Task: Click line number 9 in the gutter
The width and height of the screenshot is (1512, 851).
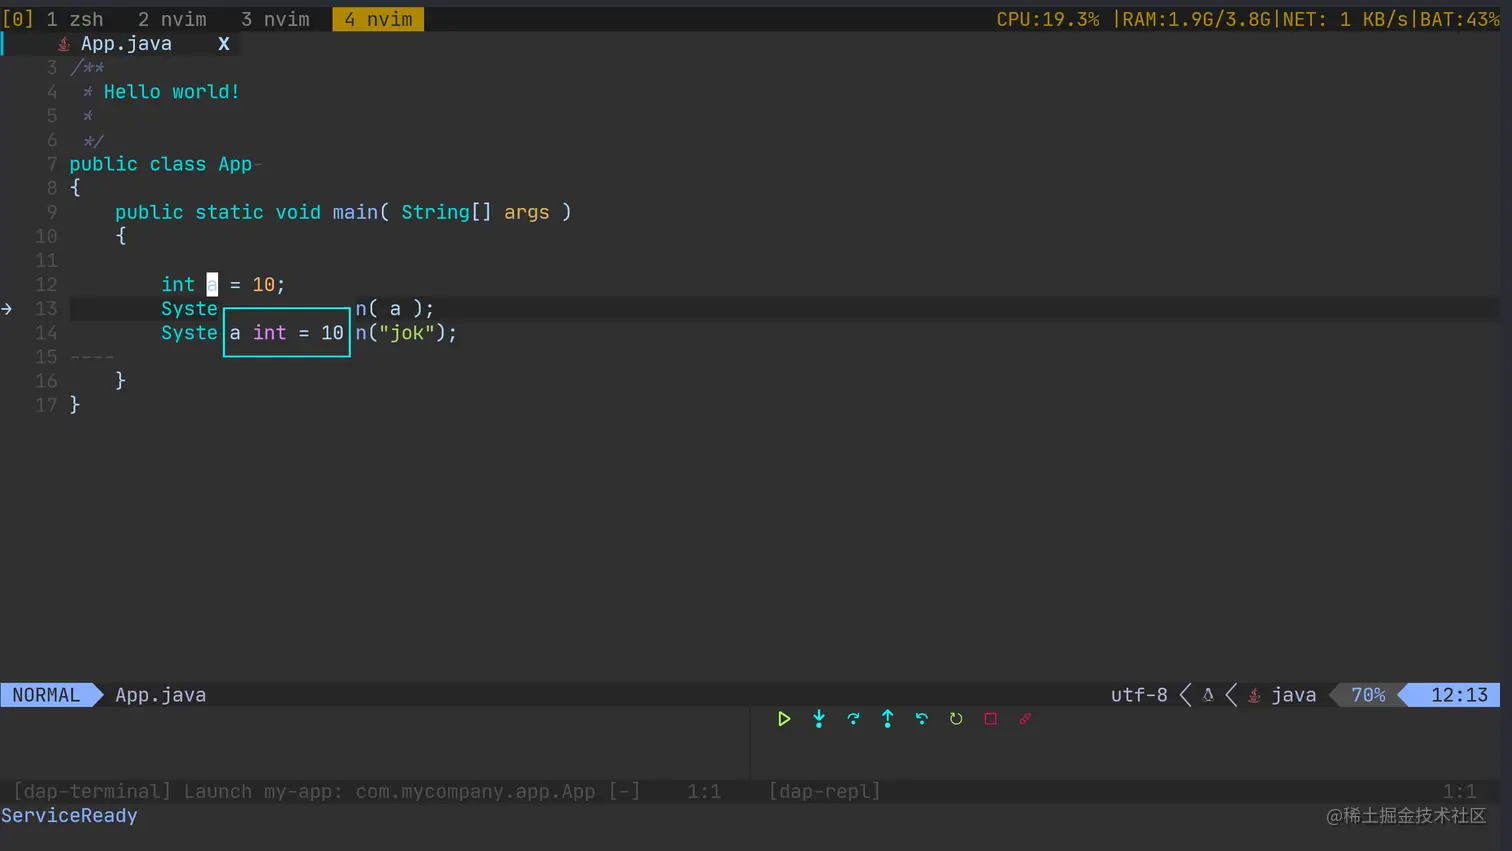Action: coord(52,212)
